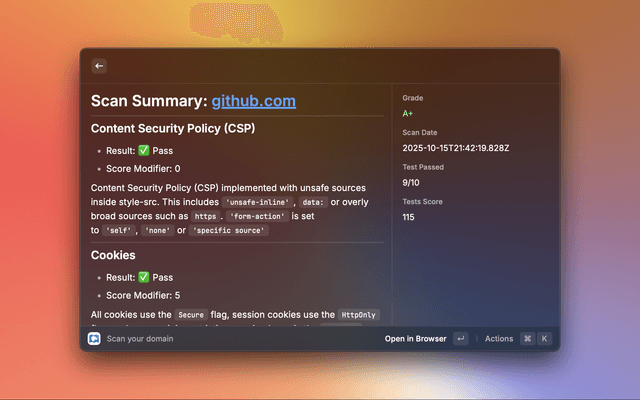Click the extension icon beside Scan your domain

point(94,339)
